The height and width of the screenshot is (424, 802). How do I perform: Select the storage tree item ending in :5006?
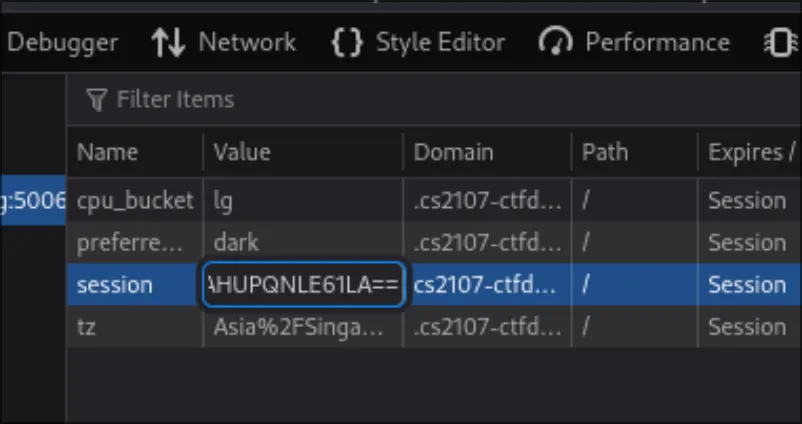[x=33, y=200]
